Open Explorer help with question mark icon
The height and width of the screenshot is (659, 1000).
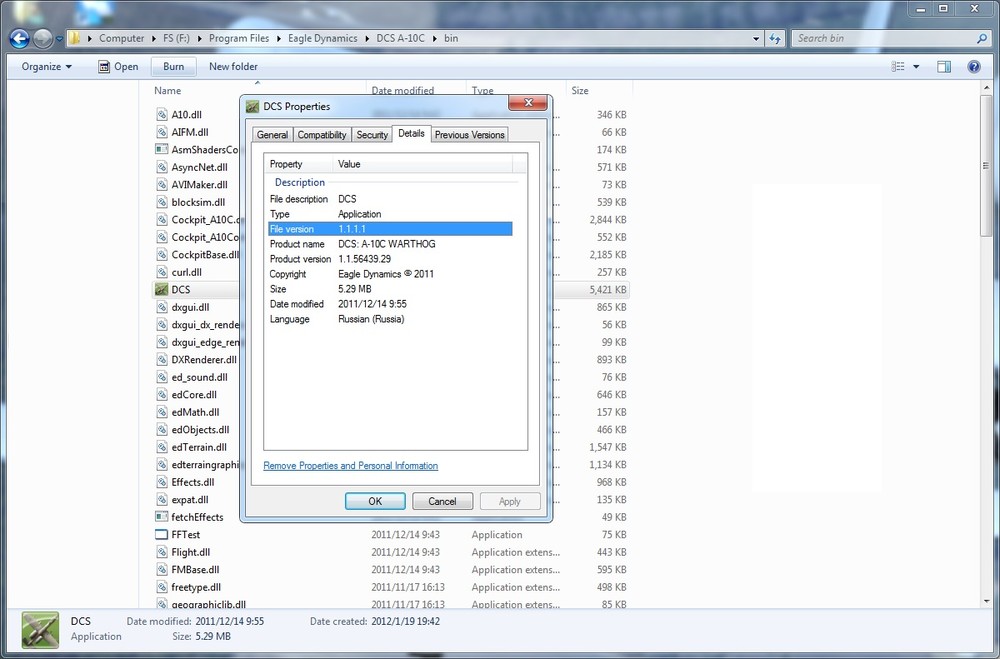(974, 66)
